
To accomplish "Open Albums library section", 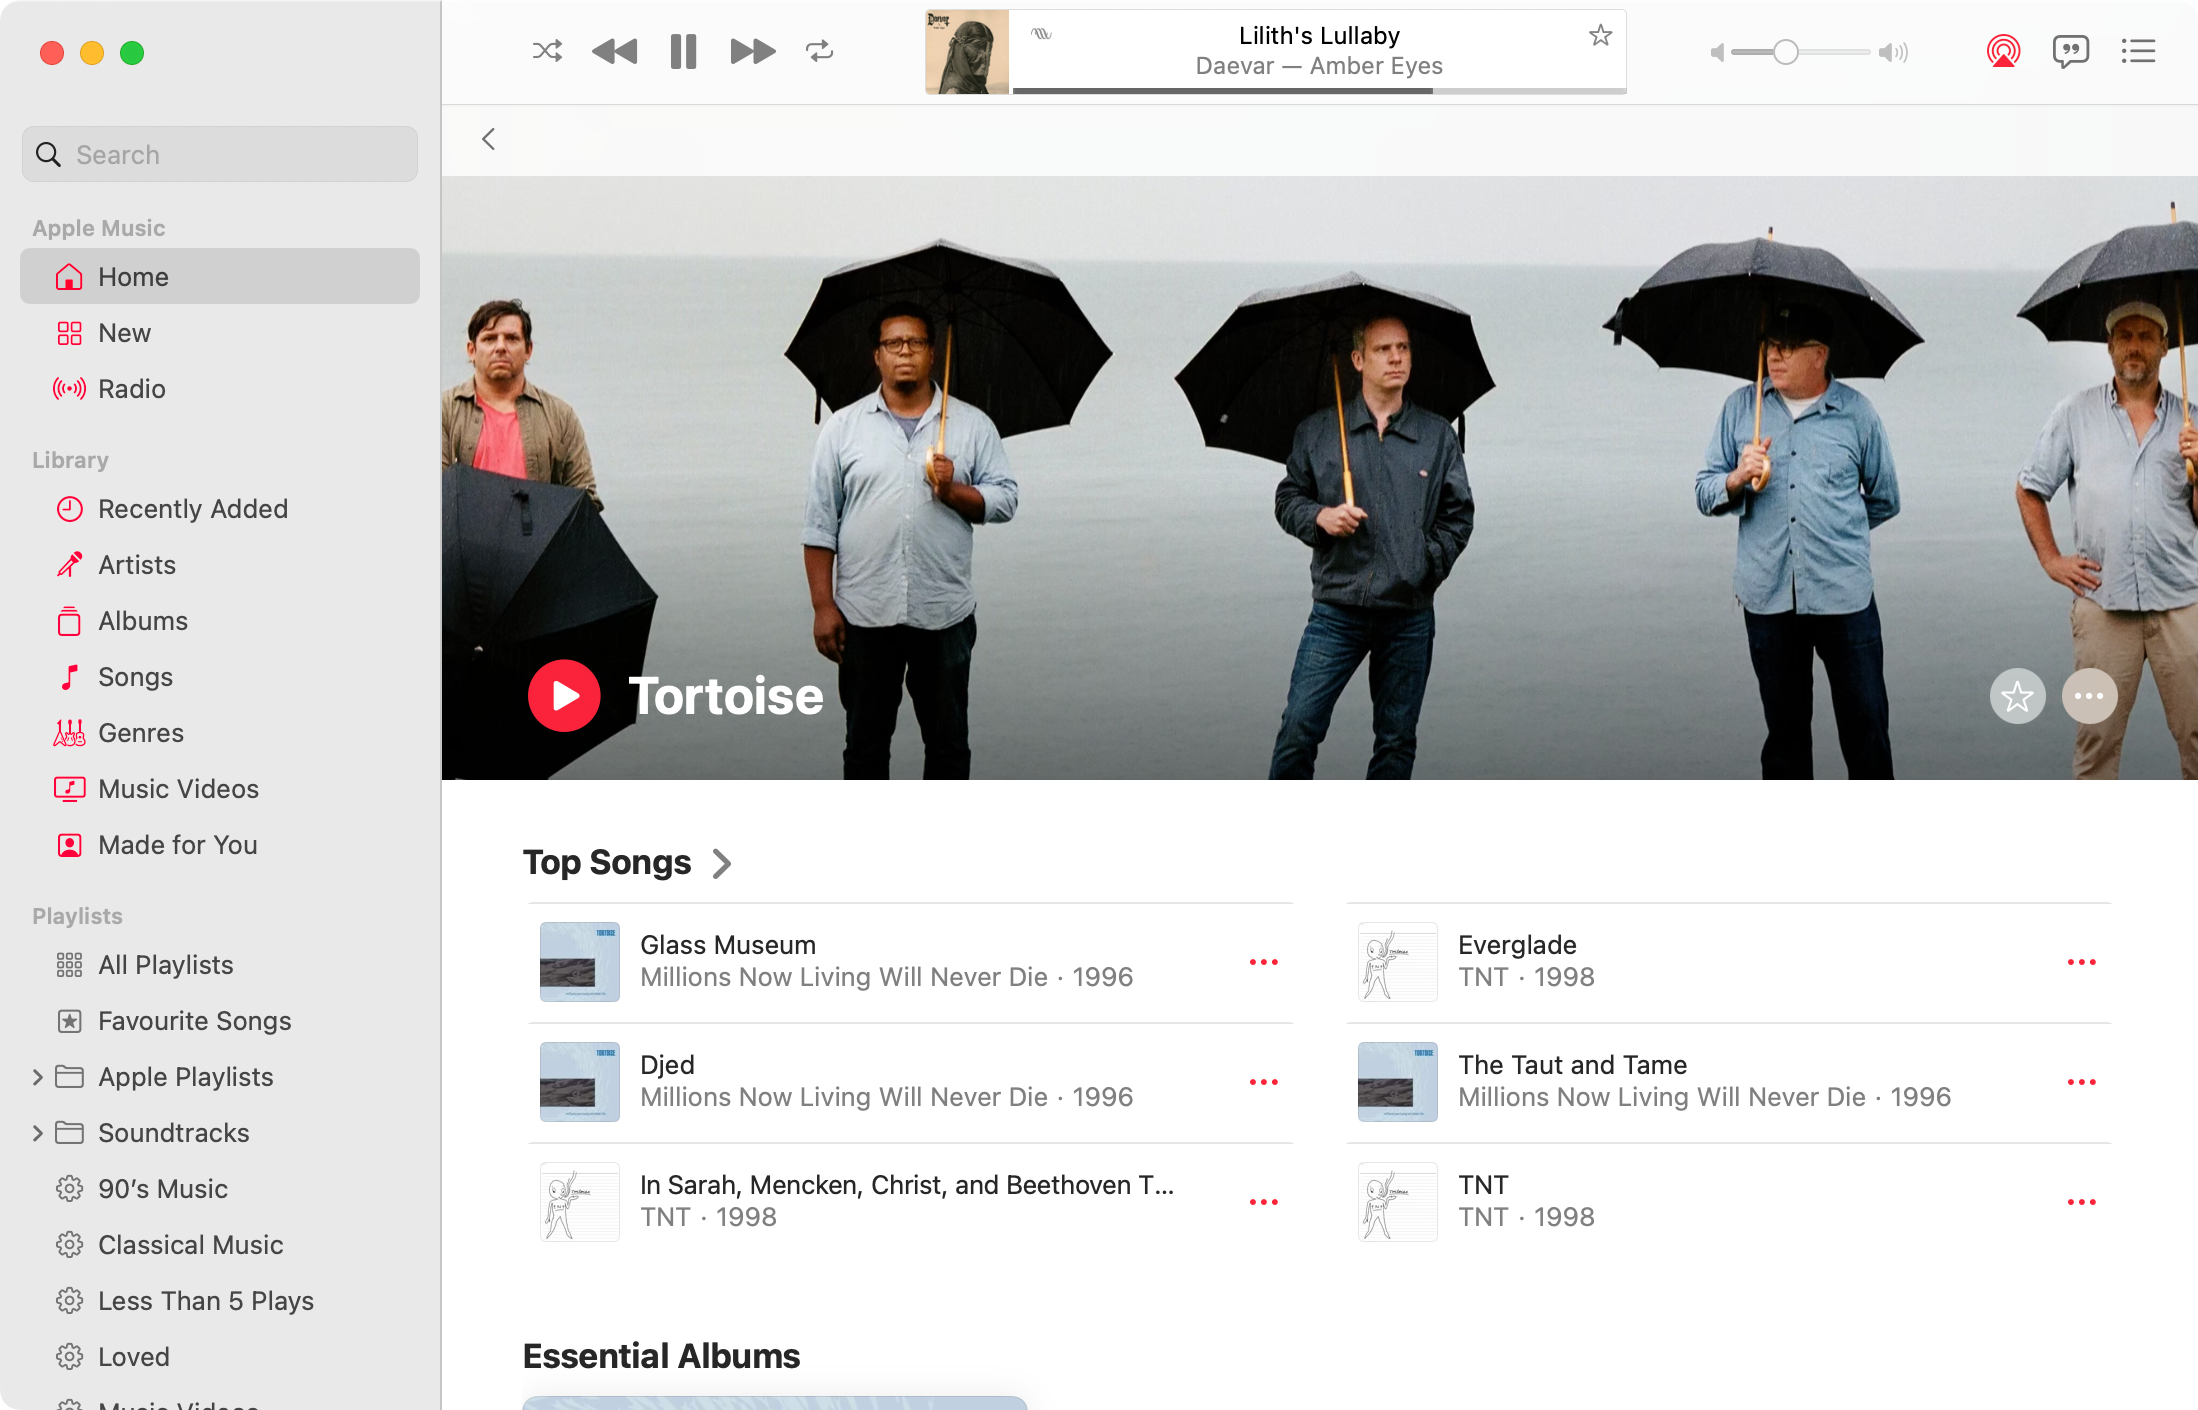I will [220, 620].
